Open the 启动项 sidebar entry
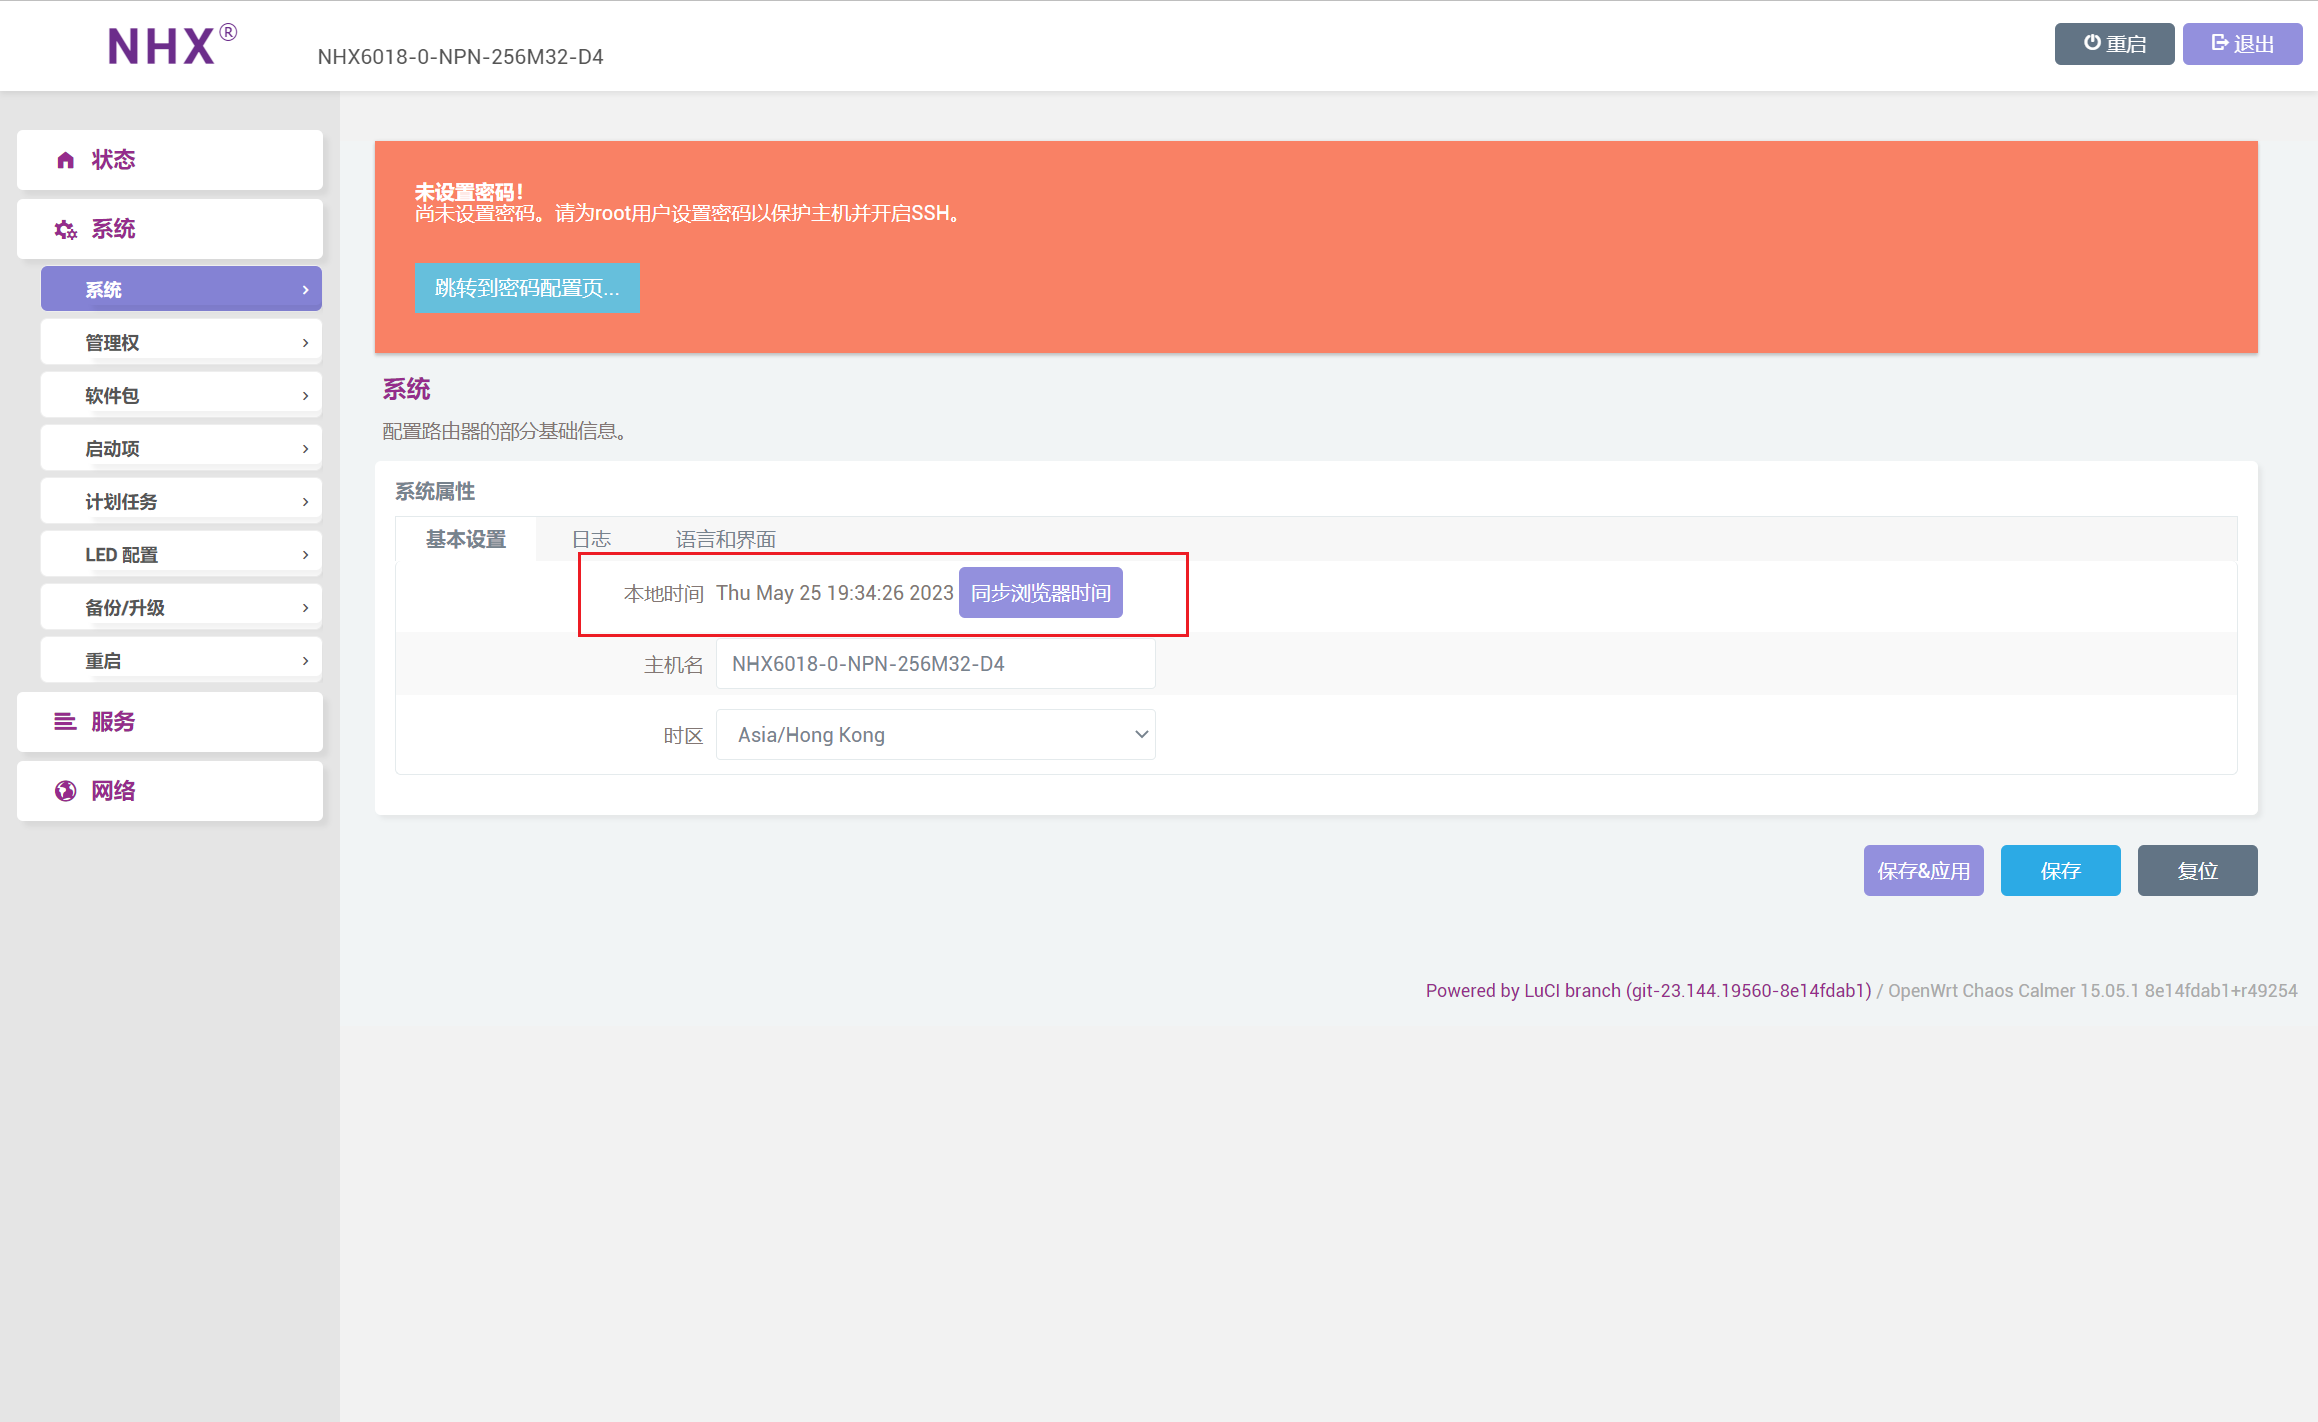 [181, 449]
